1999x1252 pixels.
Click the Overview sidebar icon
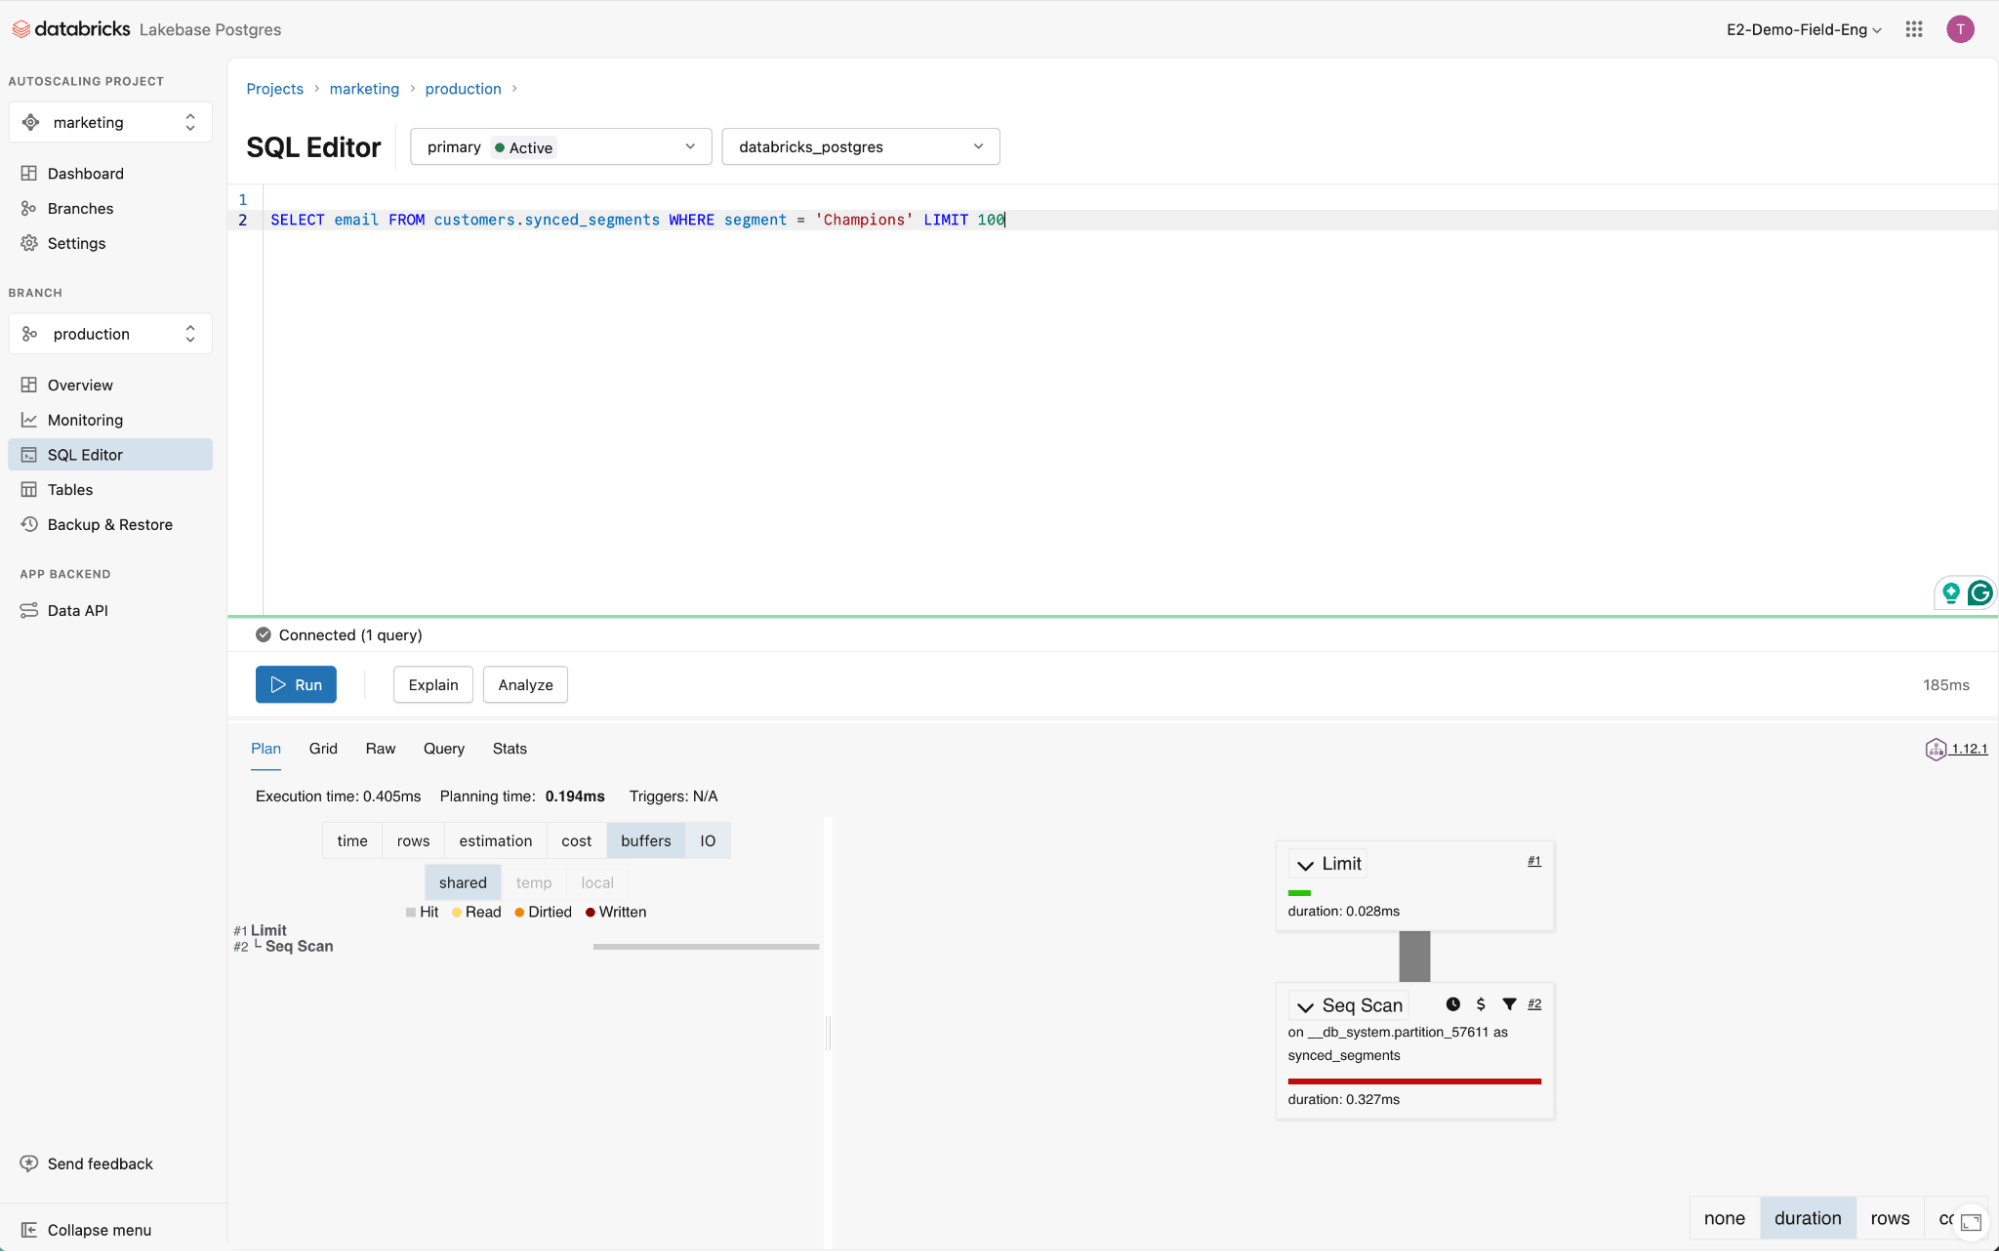(29, 385)
